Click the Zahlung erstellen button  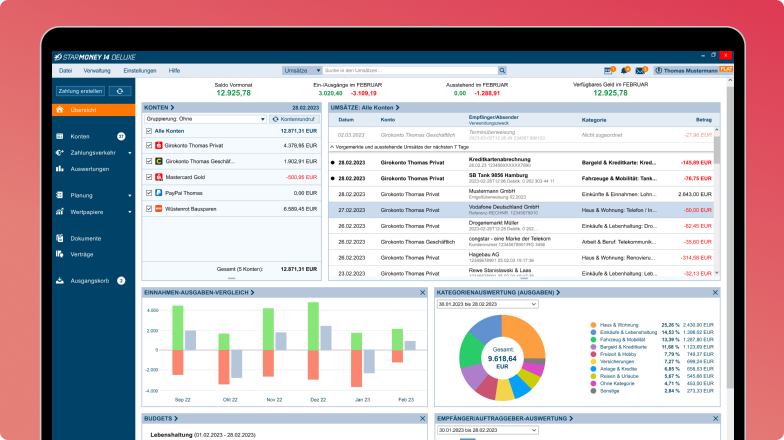click(79, 90)
